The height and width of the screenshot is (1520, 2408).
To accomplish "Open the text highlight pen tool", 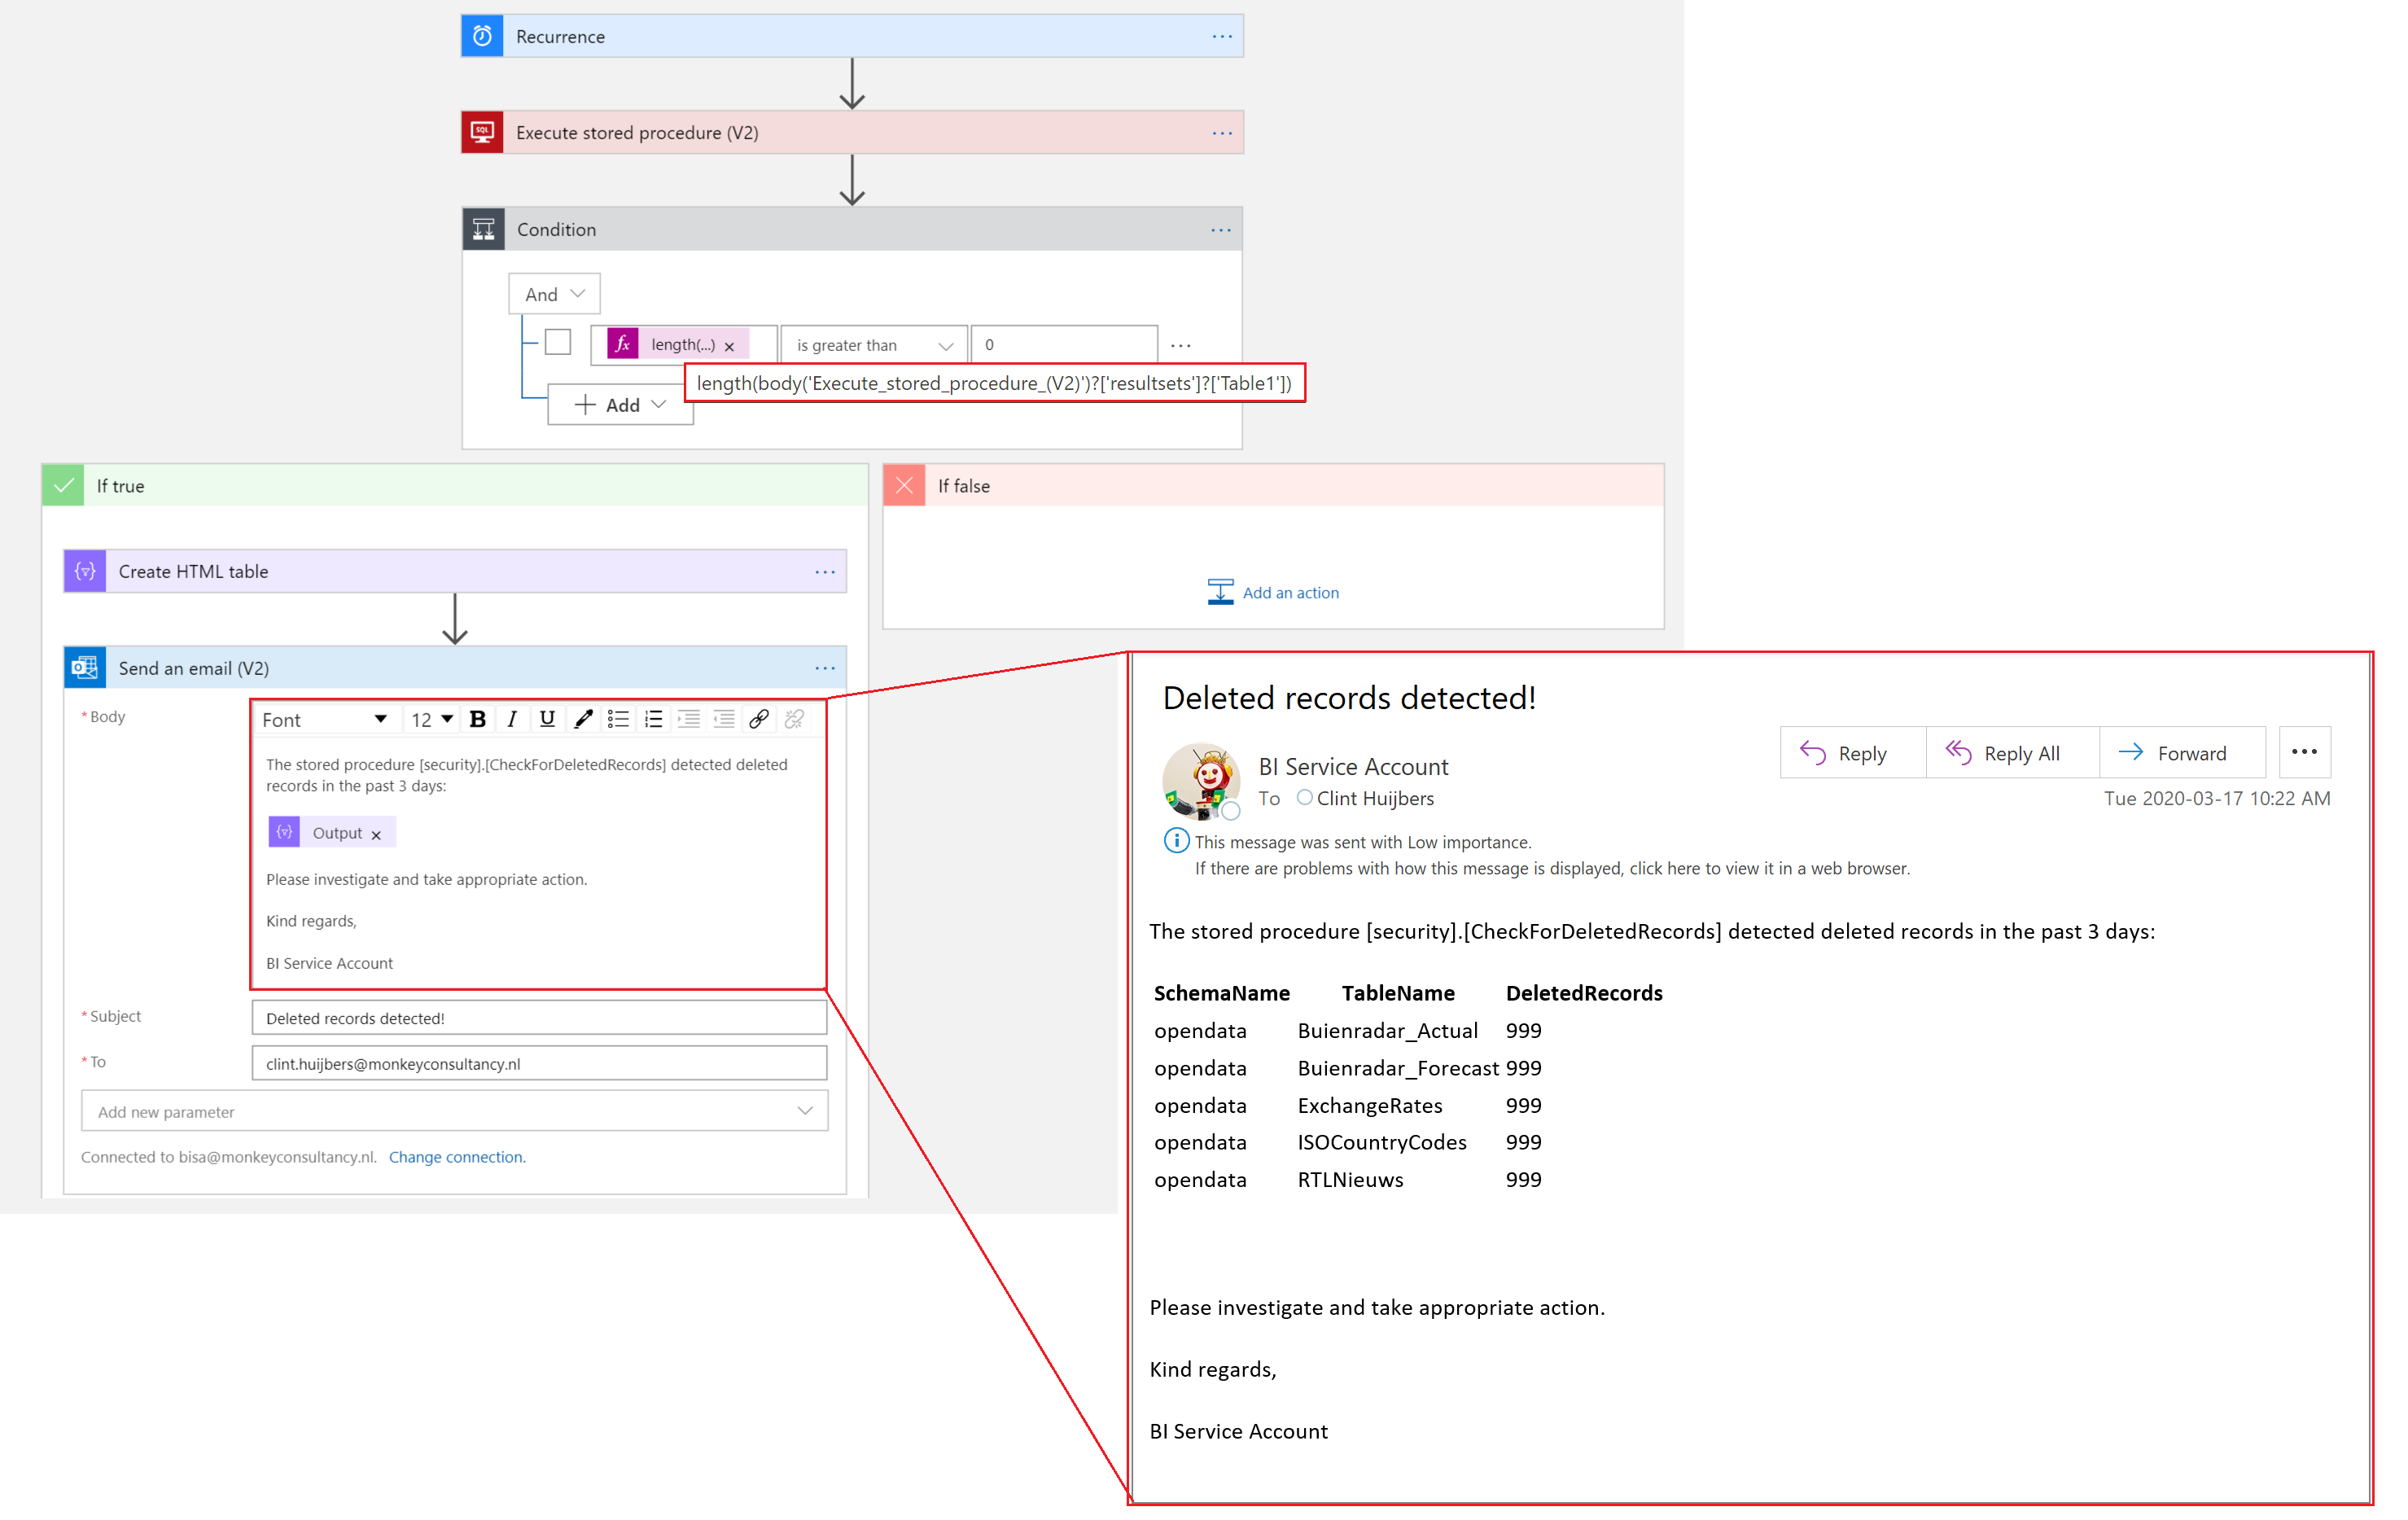I will [x=583, y=719].
